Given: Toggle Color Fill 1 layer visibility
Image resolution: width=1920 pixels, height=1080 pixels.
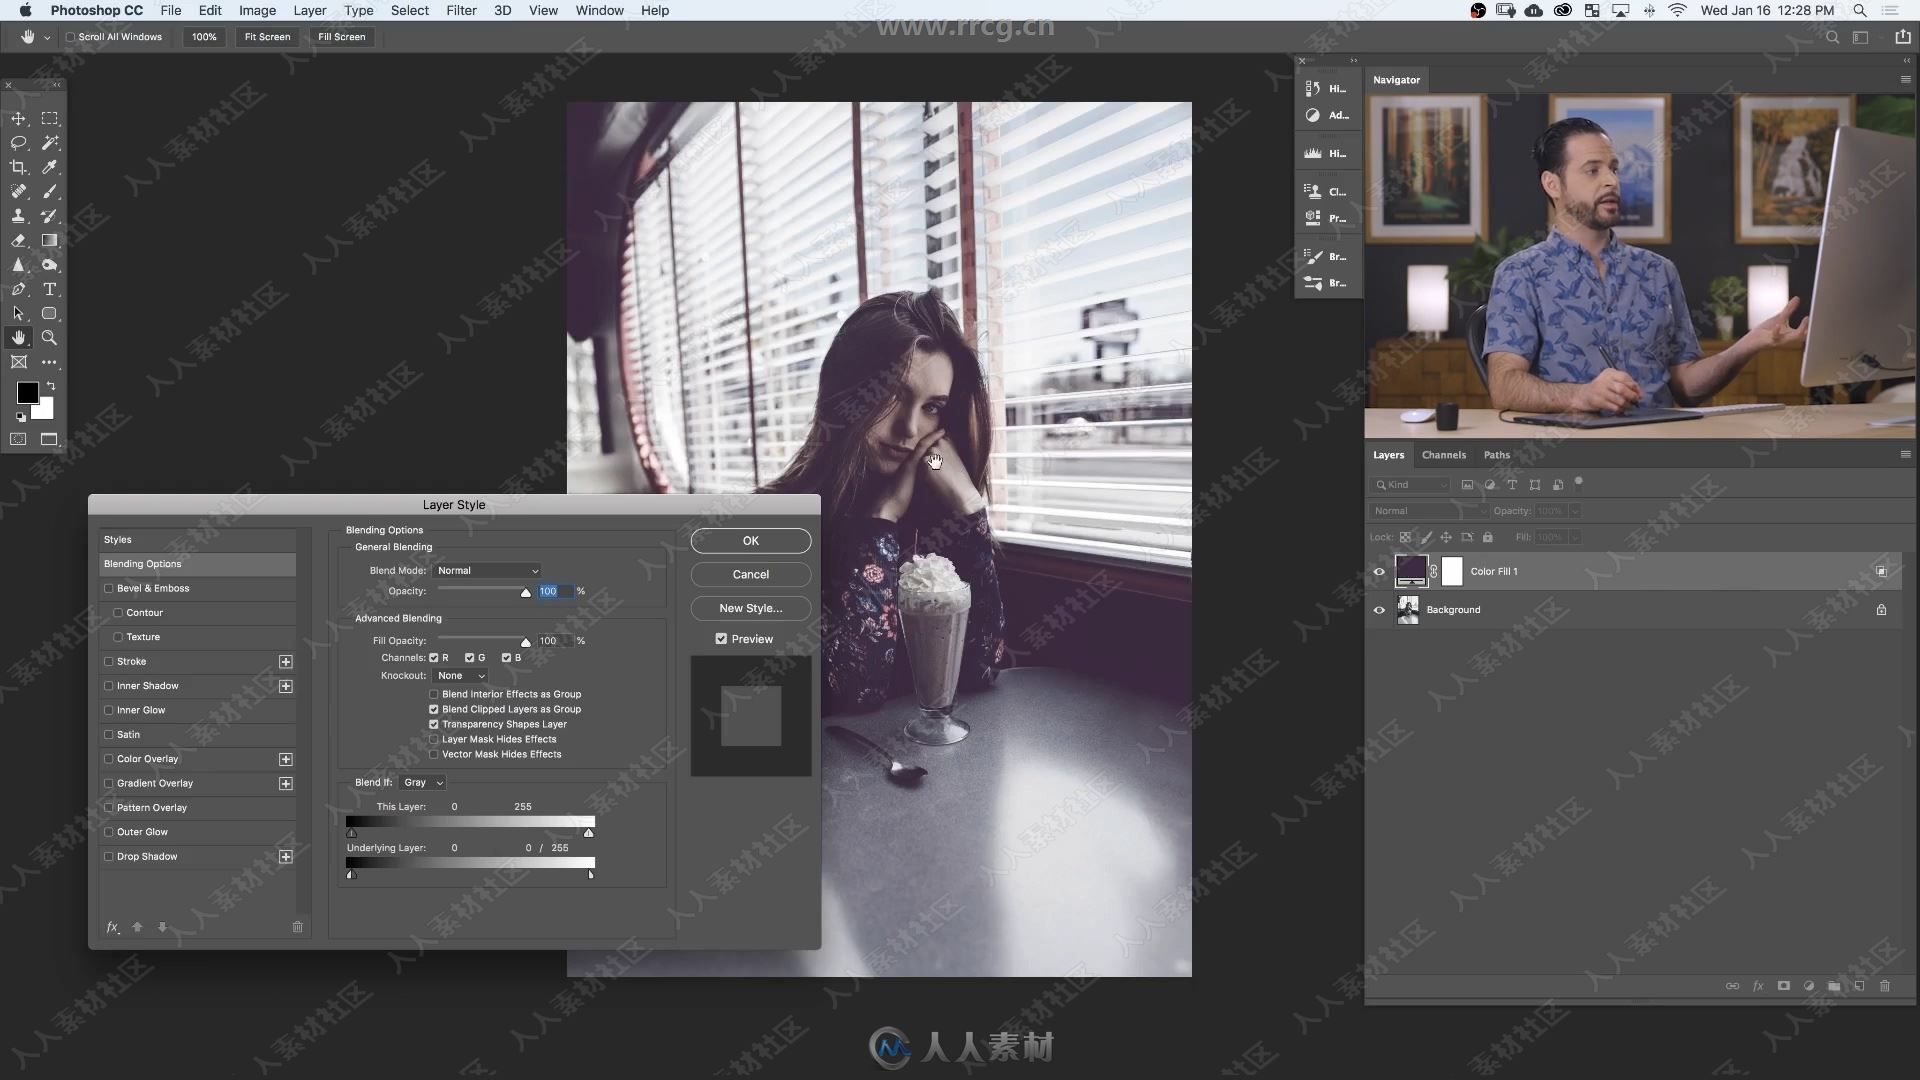Looking at the screenshot, I should click(1379, 571).
